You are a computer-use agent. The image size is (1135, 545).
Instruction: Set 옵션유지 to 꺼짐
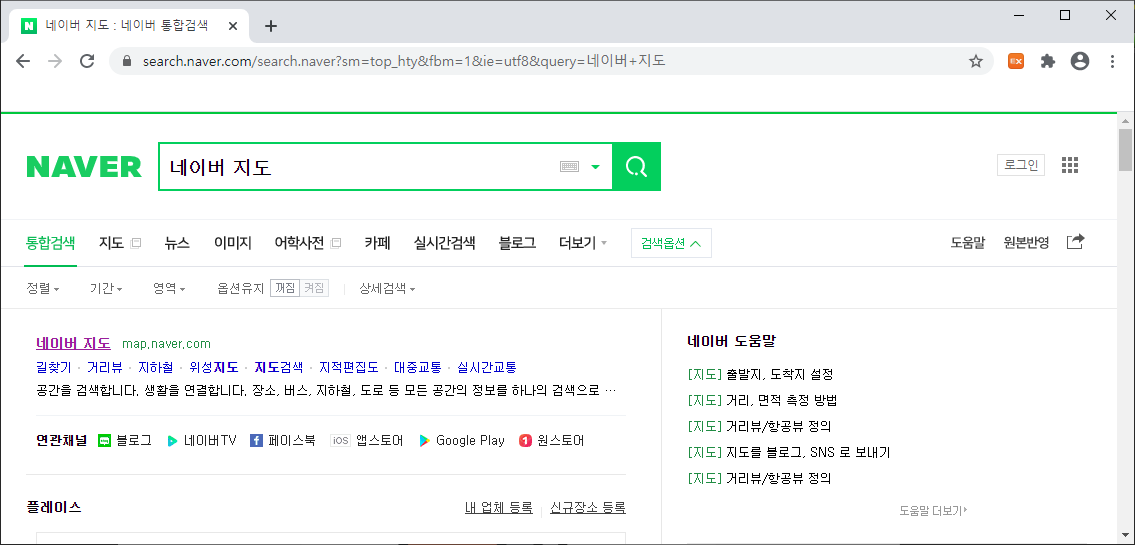click(285, 288)
